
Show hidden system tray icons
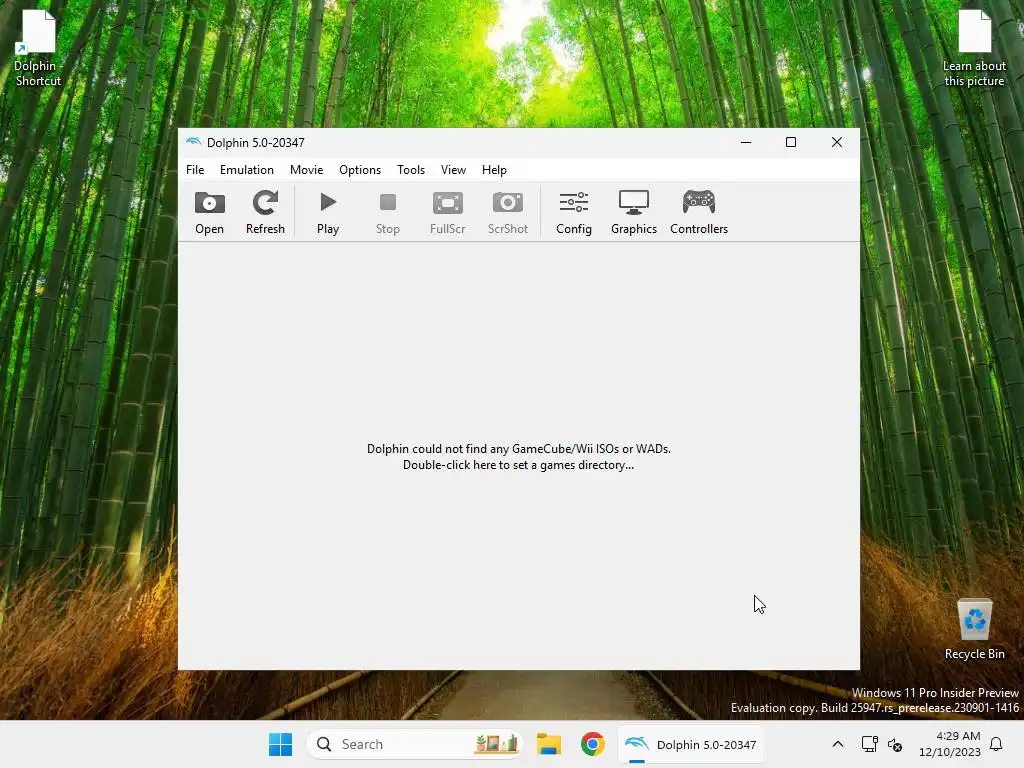point(838,744)
